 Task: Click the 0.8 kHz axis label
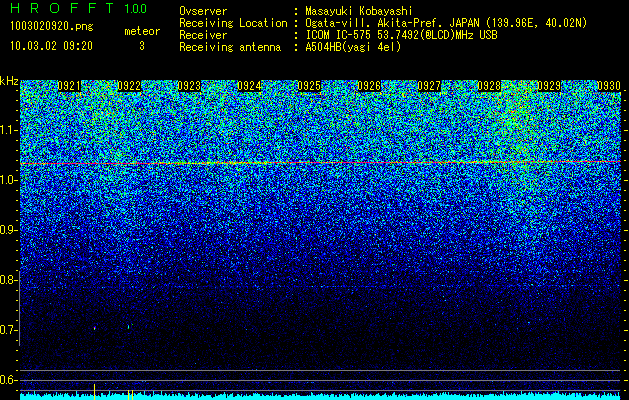click(x=9, y=280)
